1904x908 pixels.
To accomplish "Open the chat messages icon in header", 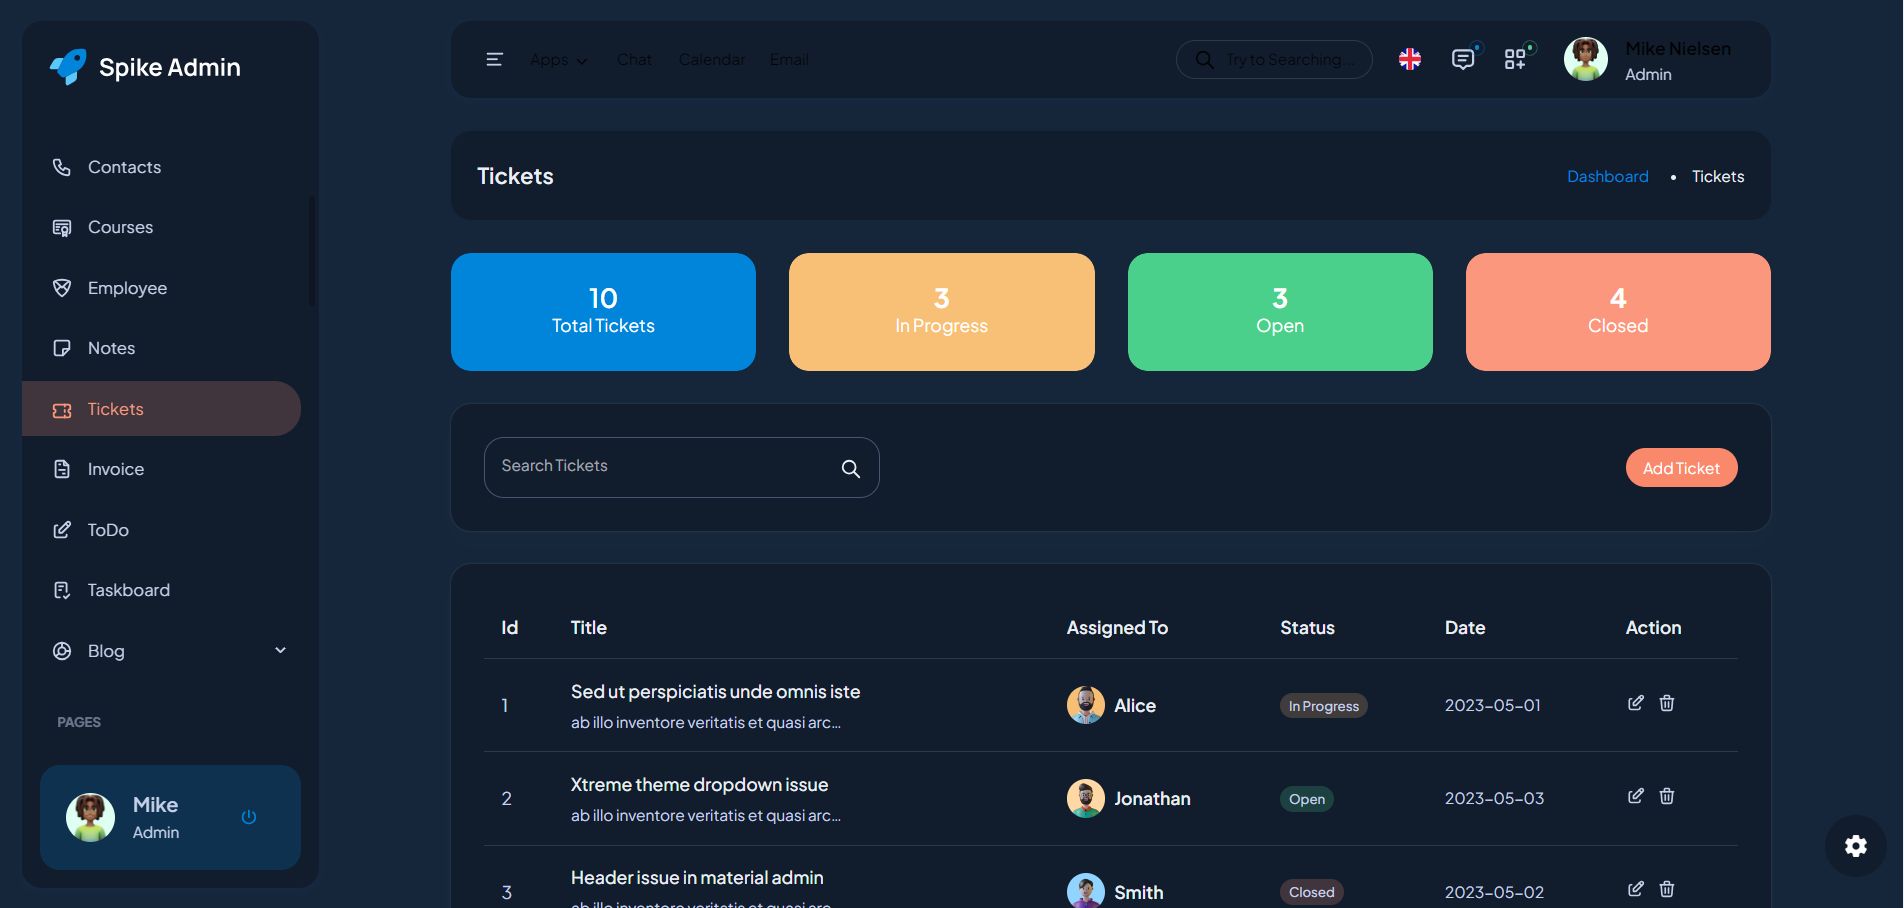I will coord(1462,60).
